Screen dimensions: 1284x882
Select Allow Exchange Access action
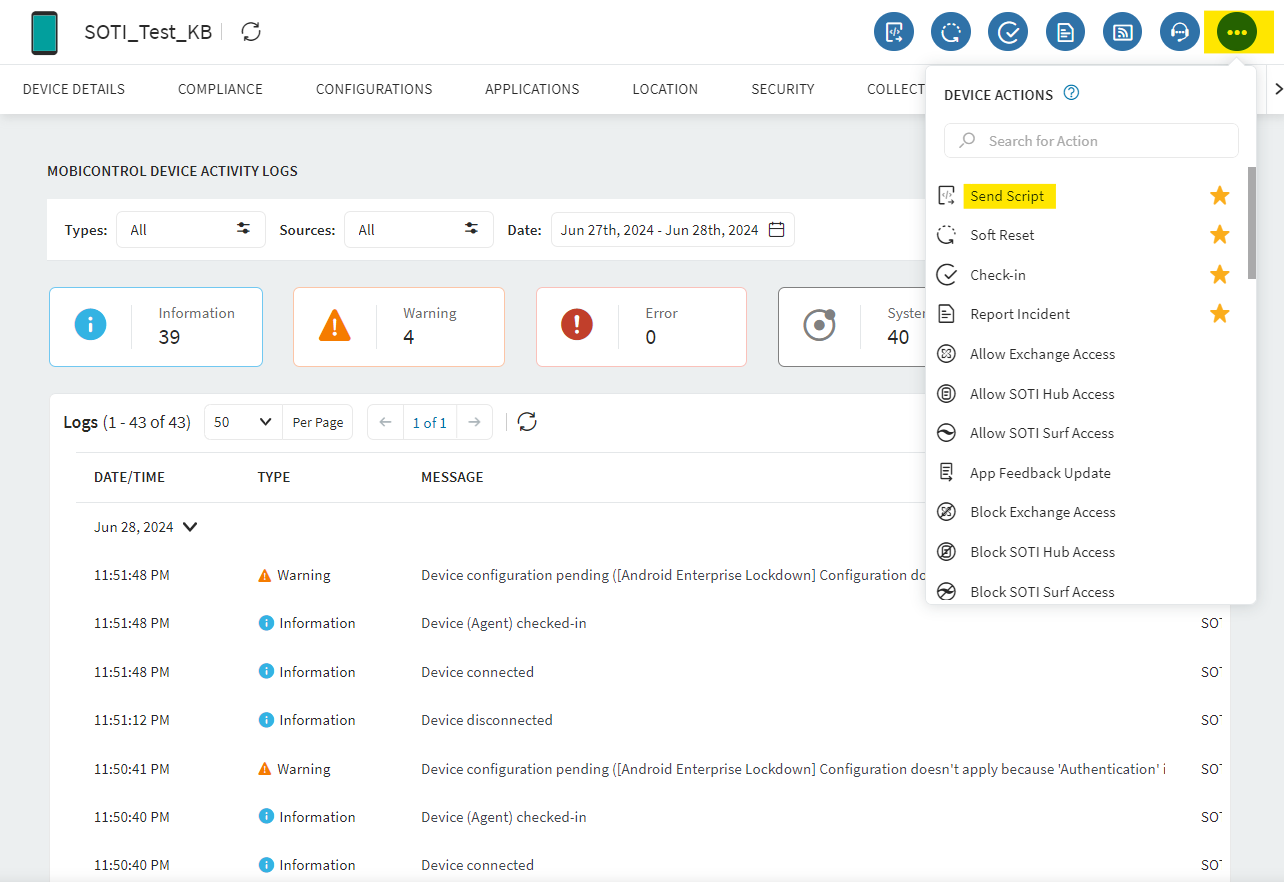[1042, 354]
